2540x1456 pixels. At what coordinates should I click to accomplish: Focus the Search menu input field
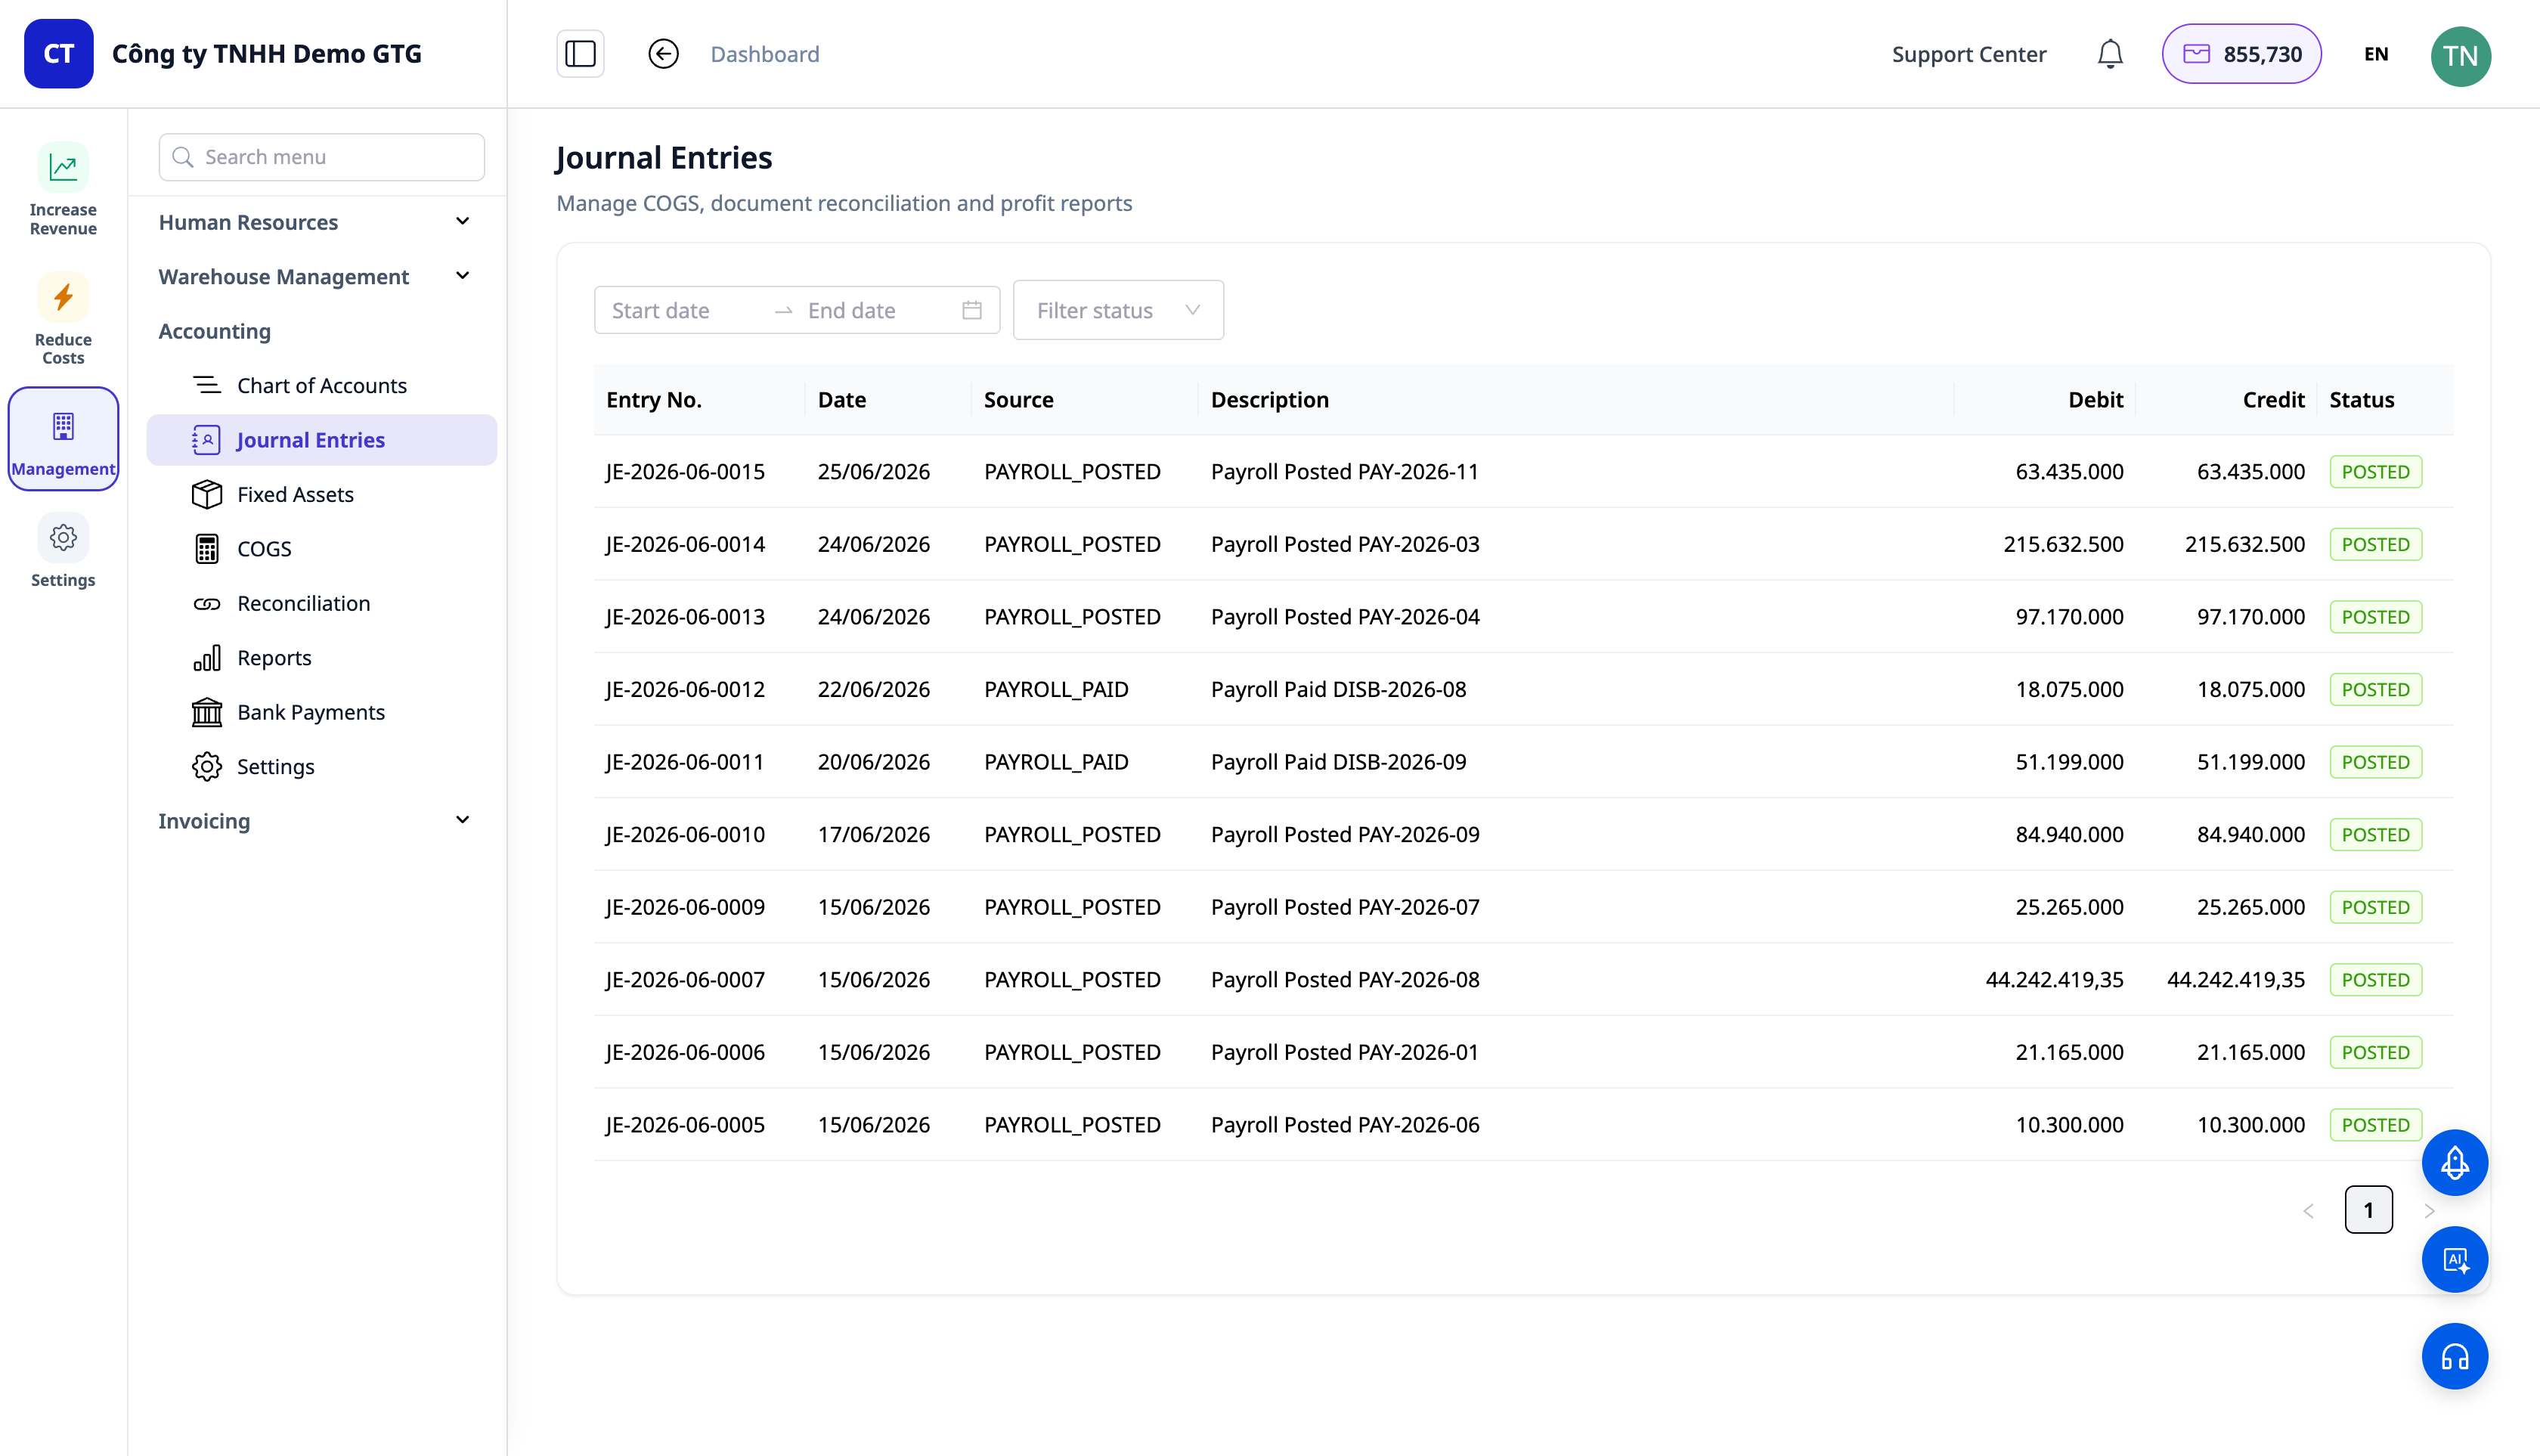[321, 157]
